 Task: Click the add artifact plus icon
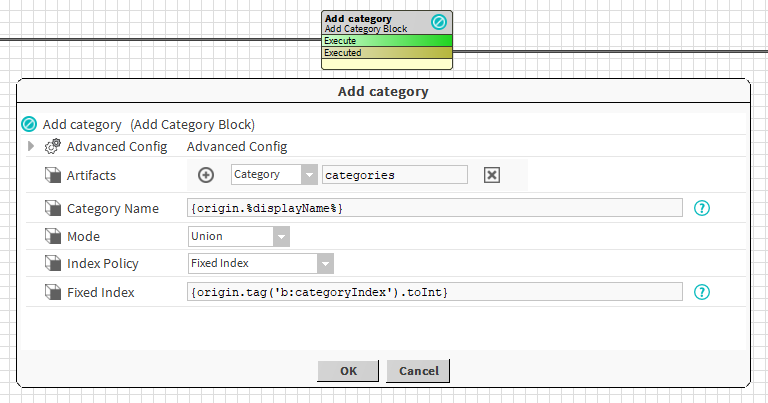(206, 175)
